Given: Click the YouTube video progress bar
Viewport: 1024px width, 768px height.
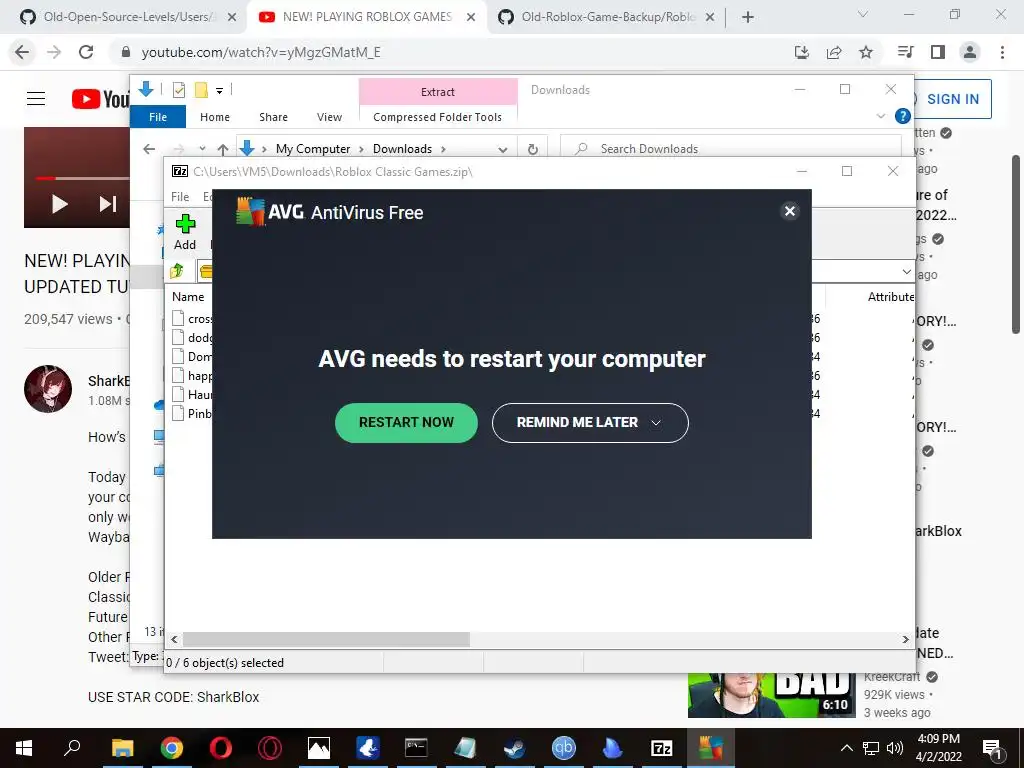Looking at the screenshot, I should (83, 178).
